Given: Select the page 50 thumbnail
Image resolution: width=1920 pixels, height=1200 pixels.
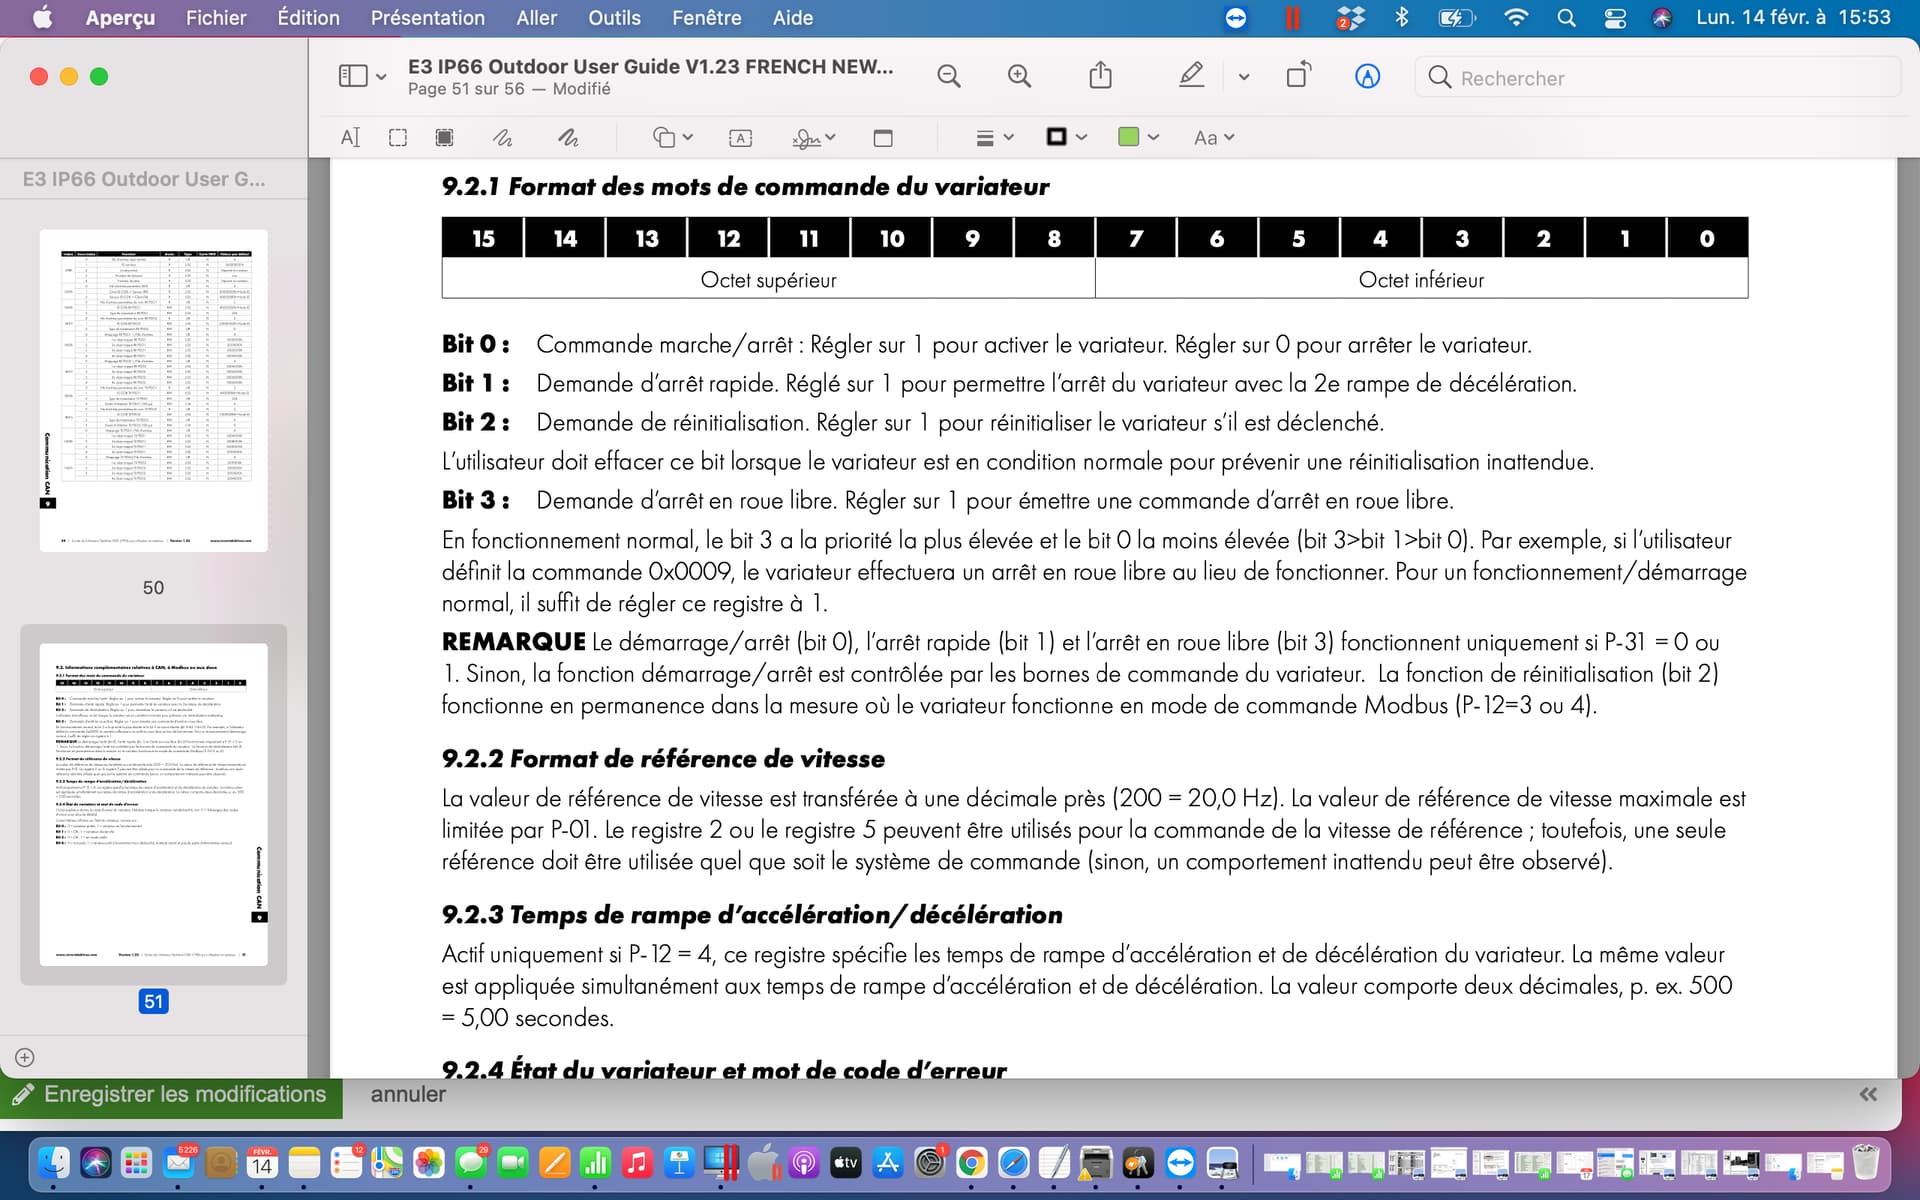Looking at the screenshot, I should click(x=154, y=390).
